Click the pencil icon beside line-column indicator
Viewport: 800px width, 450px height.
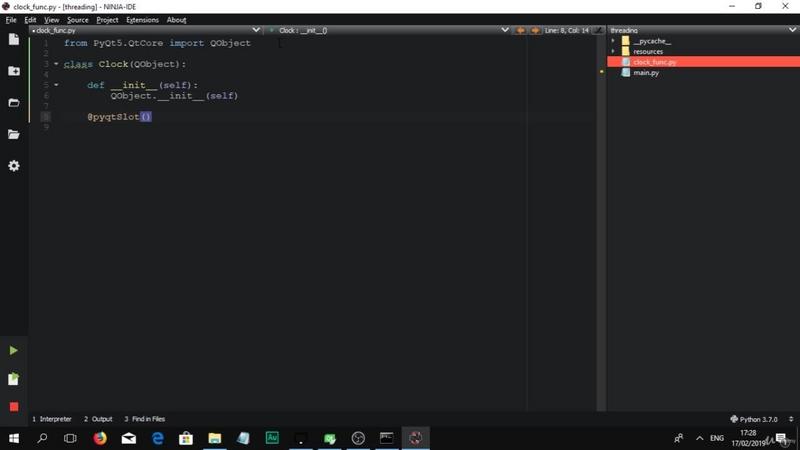point(599,31)
